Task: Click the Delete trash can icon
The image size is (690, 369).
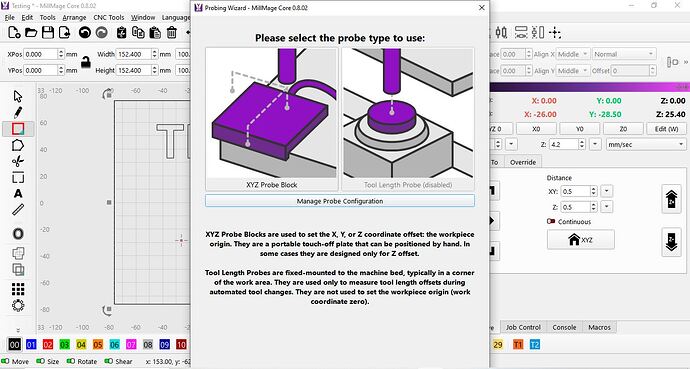Action: (x=172, y=33)
